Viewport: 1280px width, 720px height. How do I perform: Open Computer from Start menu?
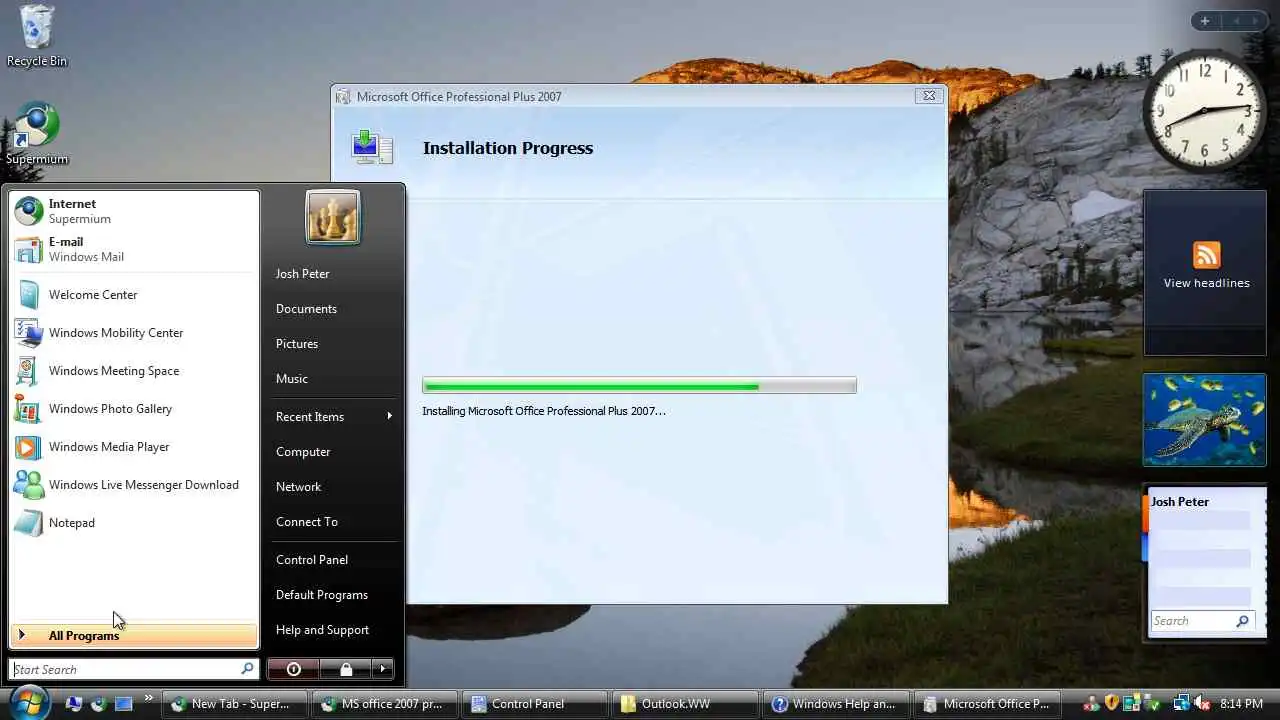coord(303,452)
